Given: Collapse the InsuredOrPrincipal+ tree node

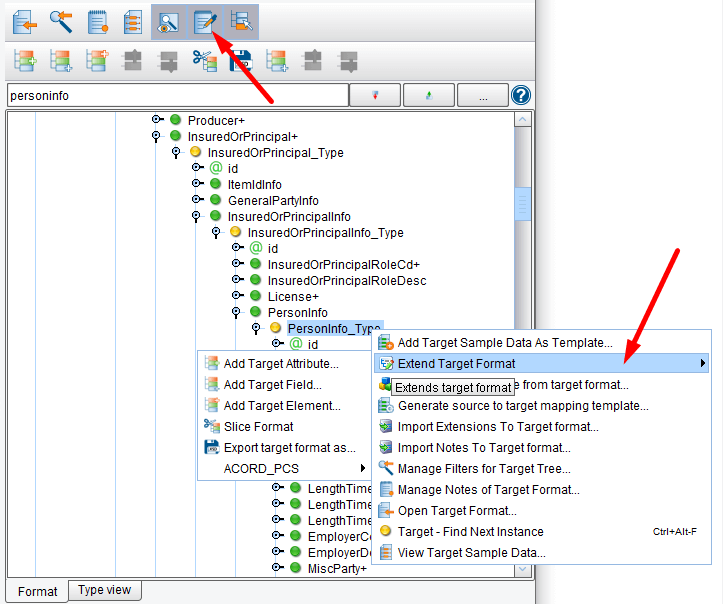Looking at the screenshot, I should click(157, 137).
